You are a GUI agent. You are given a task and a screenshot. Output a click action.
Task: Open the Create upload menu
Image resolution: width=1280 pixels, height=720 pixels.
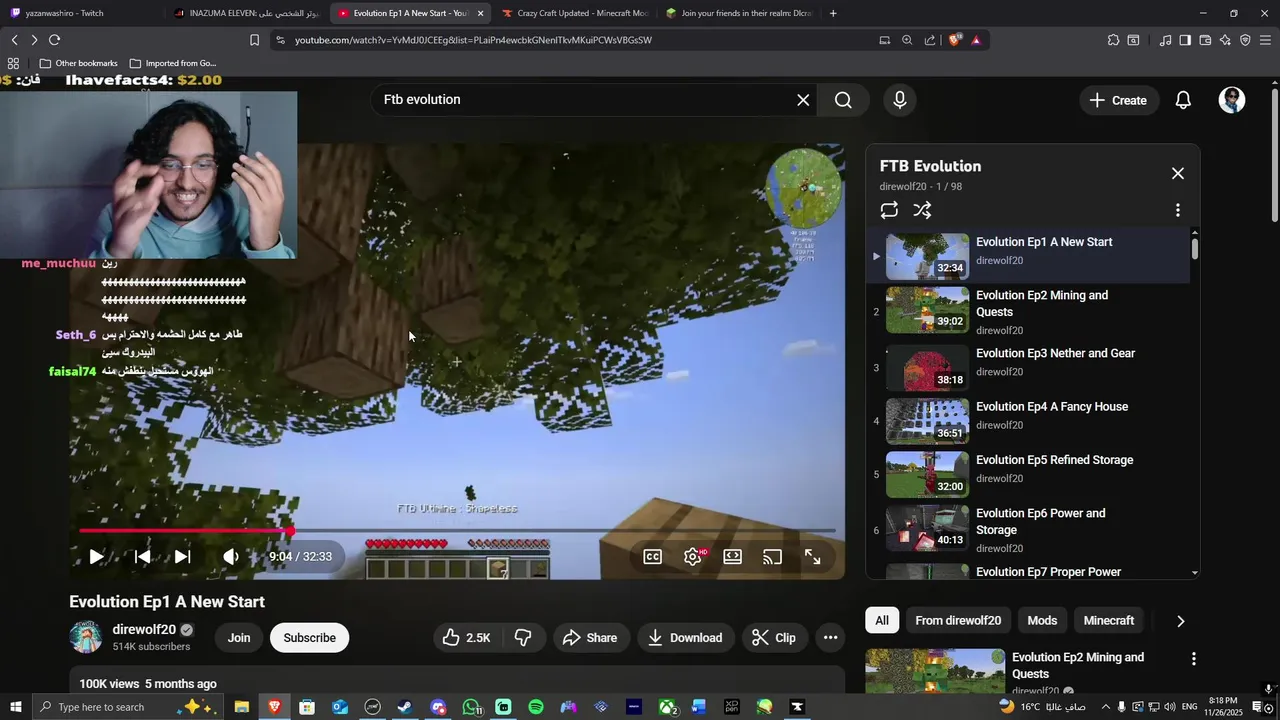(1118, 100)
